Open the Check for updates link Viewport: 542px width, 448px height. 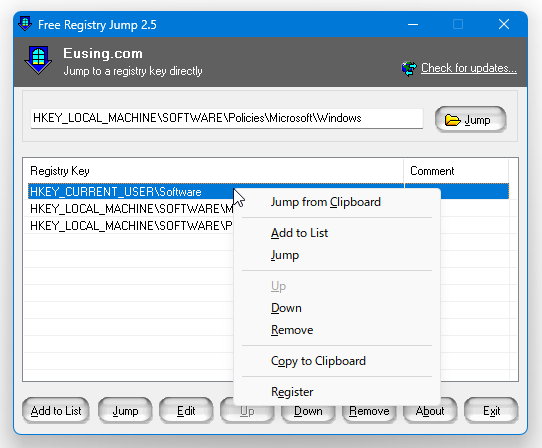point(468,68)
